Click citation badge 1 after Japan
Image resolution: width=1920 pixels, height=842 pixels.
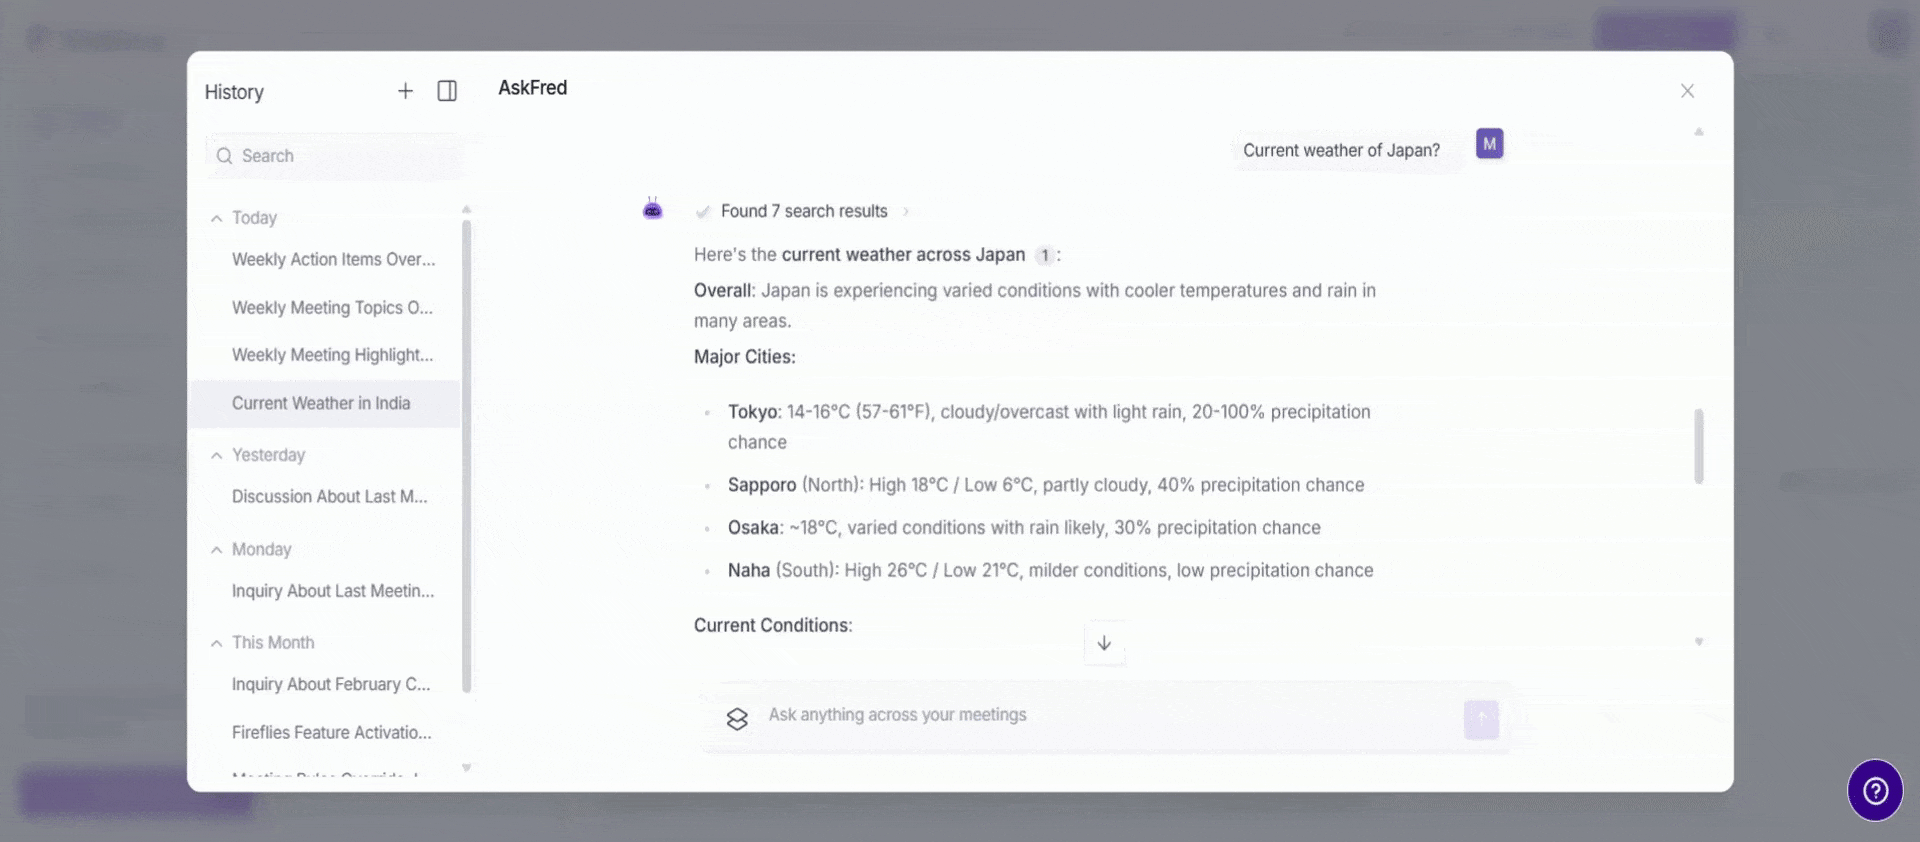coord(1044,255)
